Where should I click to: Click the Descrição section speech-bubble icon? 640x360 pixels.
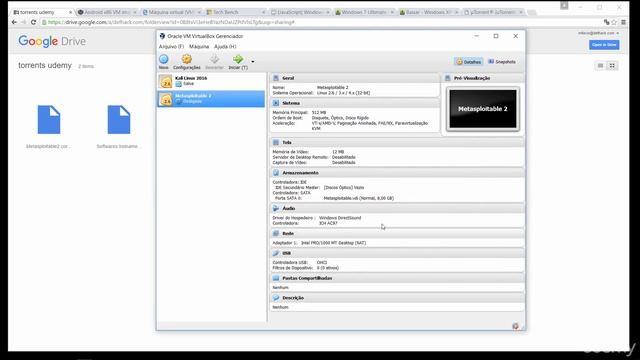click(276, 298)
